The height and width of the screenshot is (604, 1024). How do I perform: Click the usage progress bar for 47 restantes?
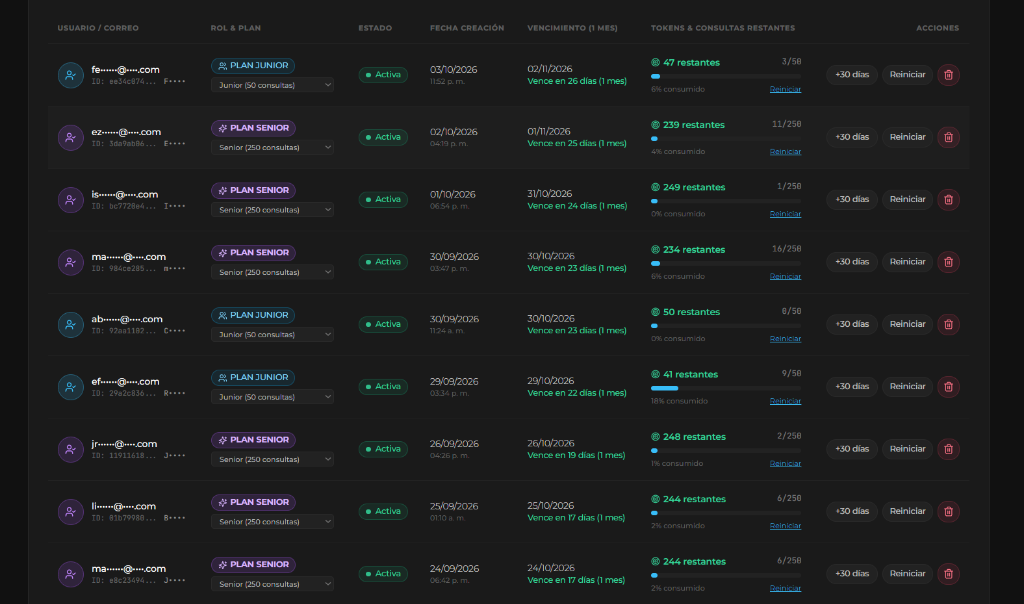coord(726,76)
